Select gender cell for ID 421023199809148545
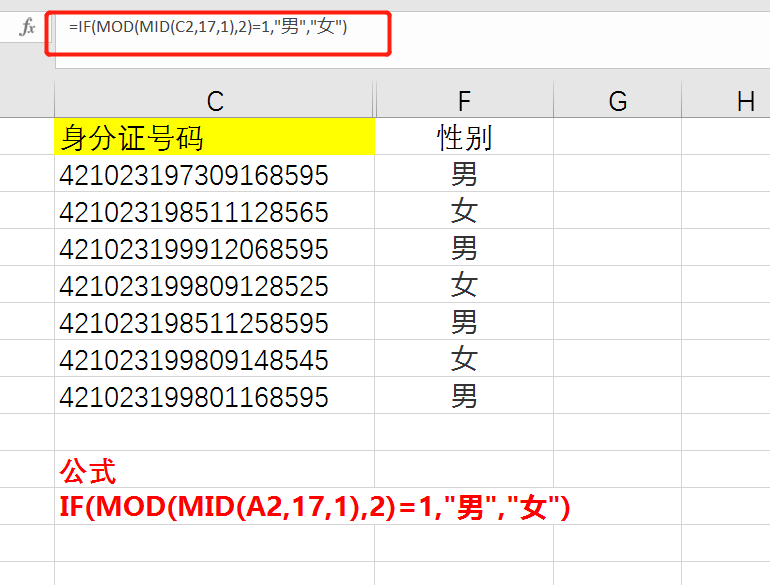Screen dimensions: 770x585 click(x=464, y=359)
